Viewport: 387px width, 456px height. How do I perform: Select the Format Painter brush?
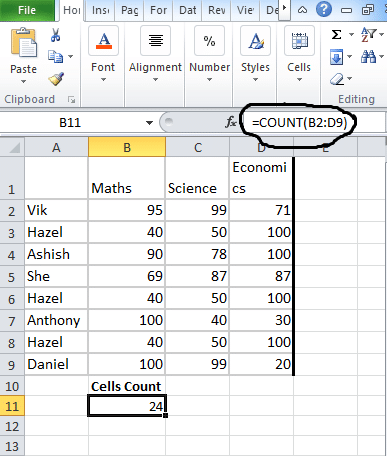[56, 79]
